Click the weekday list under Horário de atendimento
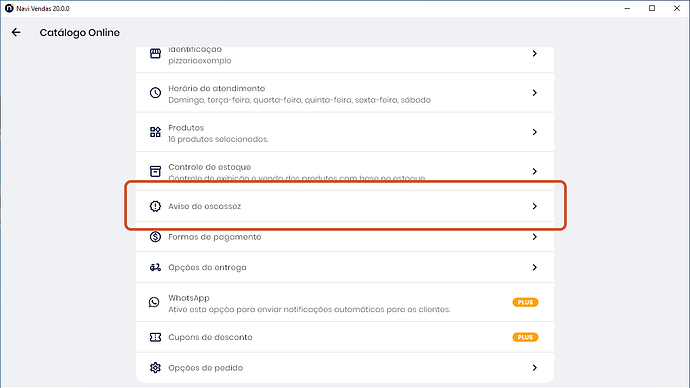This screenshot has height=388, width=690. click(300, 100)
